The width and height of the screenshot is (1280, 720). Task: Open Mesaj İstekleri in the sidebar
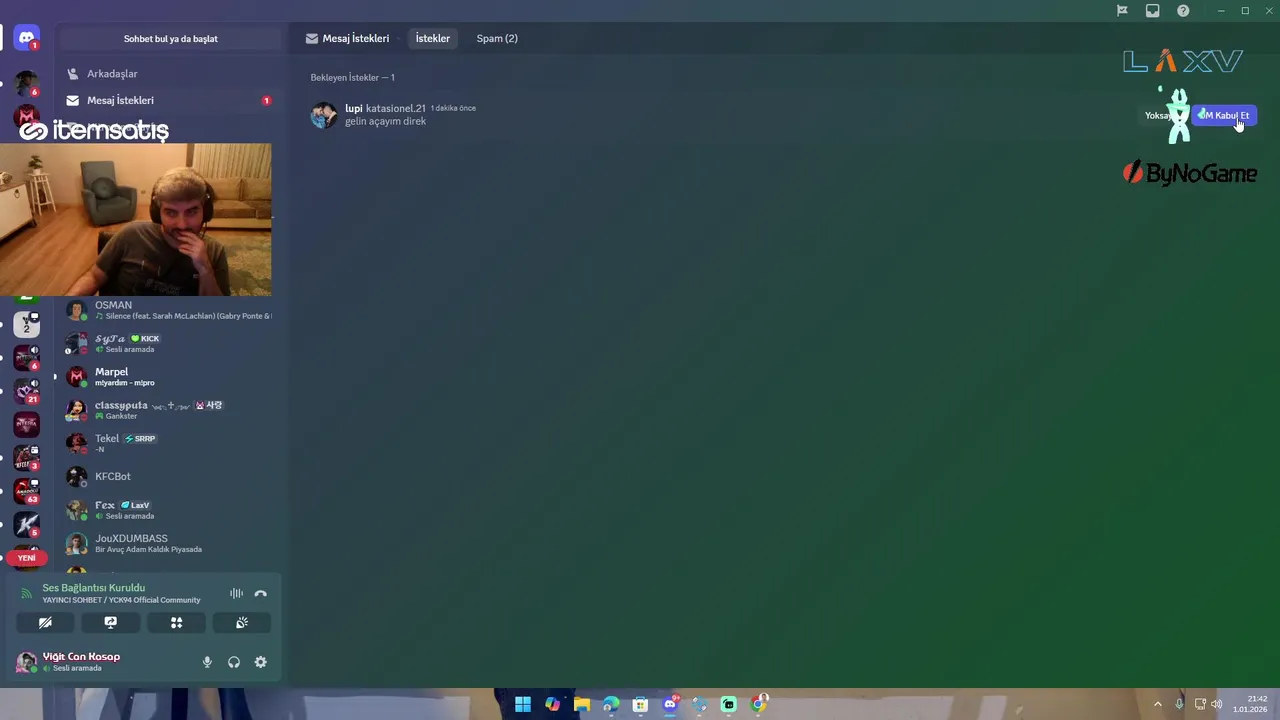[168, 100]
